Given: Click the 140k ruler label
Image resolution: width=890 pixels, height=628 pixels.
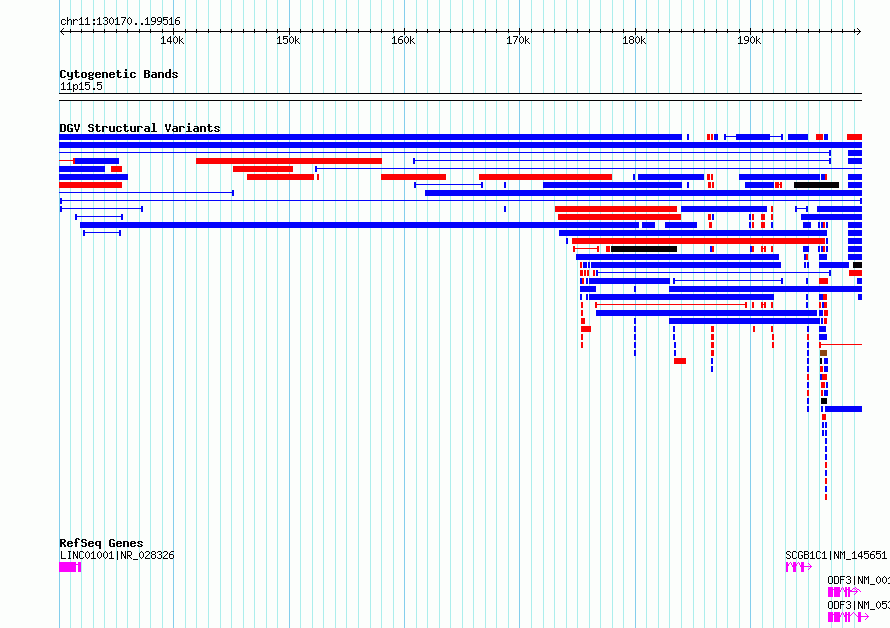Looking at the screenshot, I should click(172, 41).
